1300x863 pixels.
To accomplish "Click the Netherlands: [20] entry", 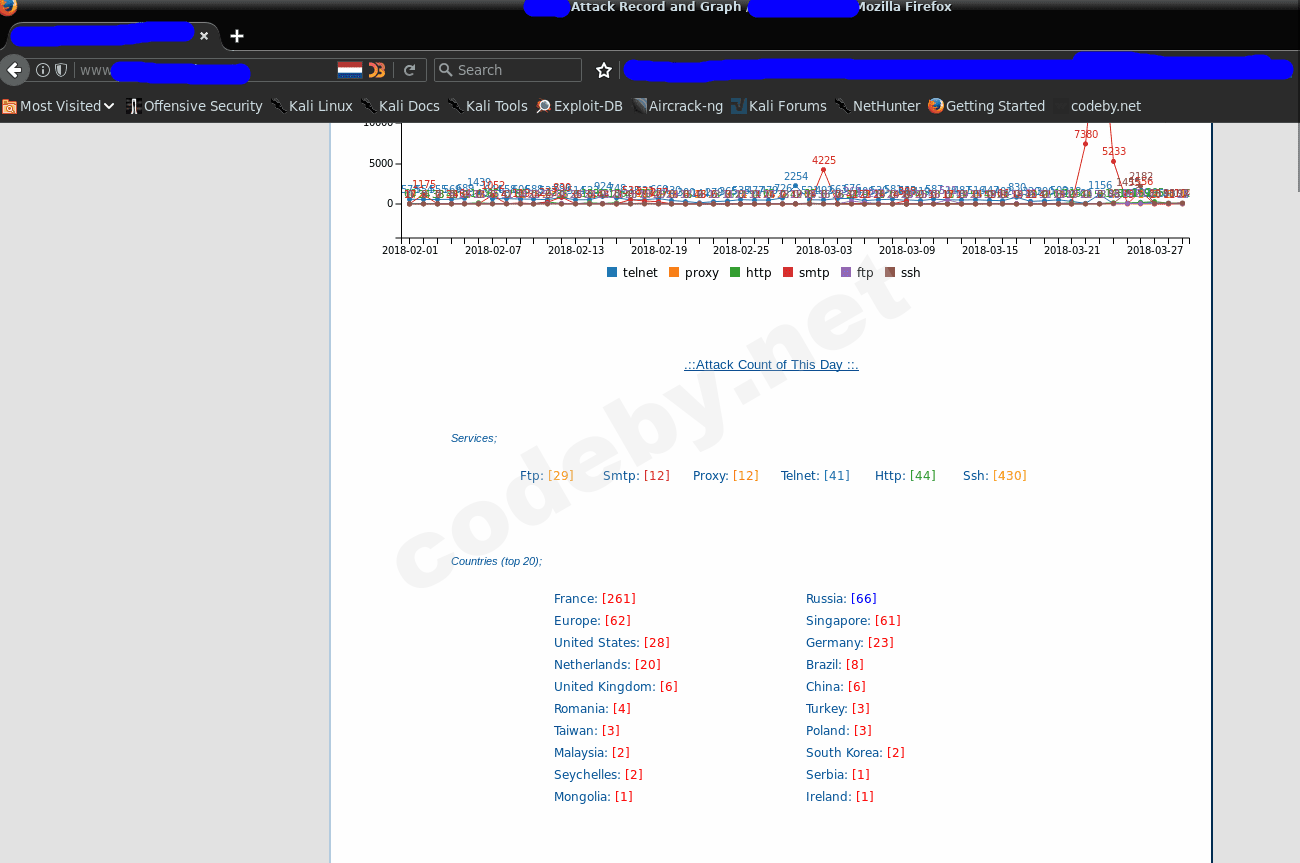I will [x=607, y=665].
